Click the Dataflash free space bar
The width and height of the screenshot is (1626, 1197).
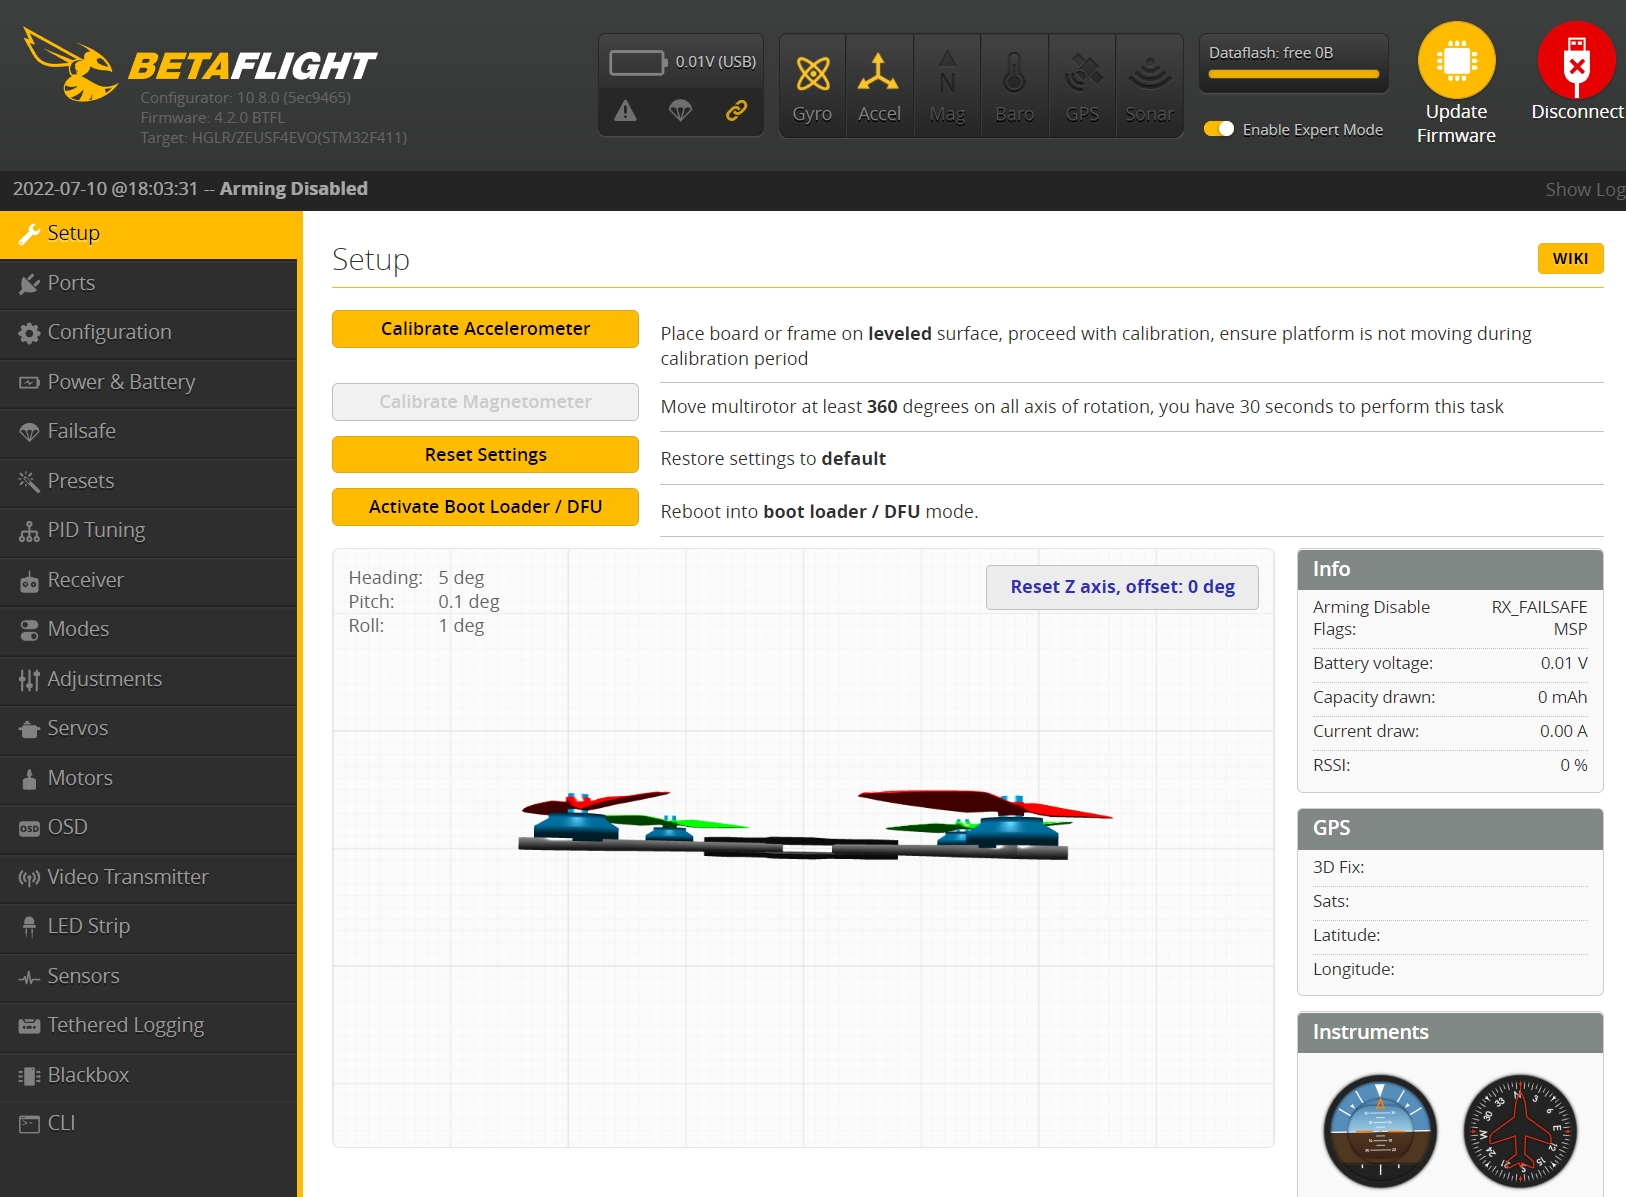tap(1293, 74)
